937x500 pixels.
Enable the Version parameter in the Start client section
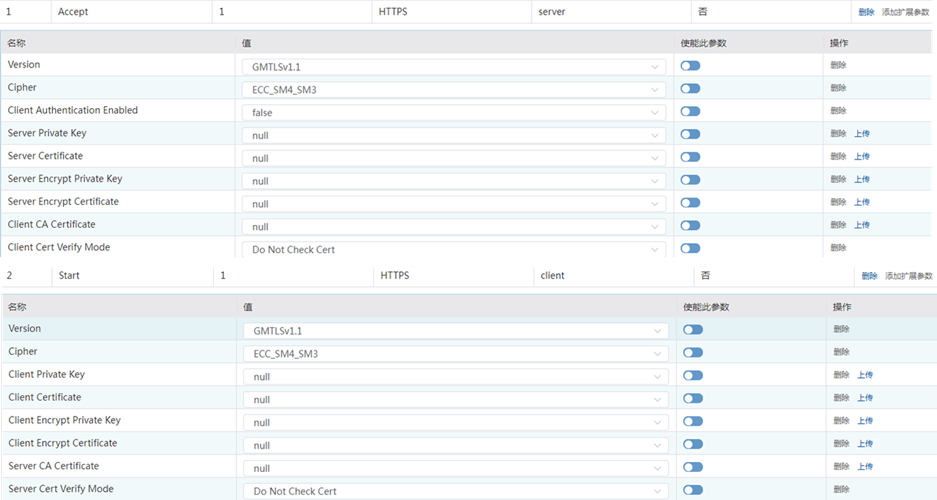(x=693, y=330)
